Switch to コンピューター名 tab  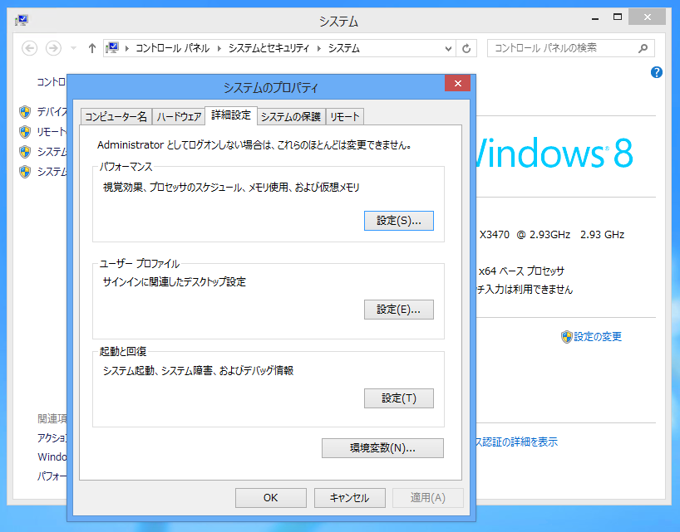pos(116,117)
